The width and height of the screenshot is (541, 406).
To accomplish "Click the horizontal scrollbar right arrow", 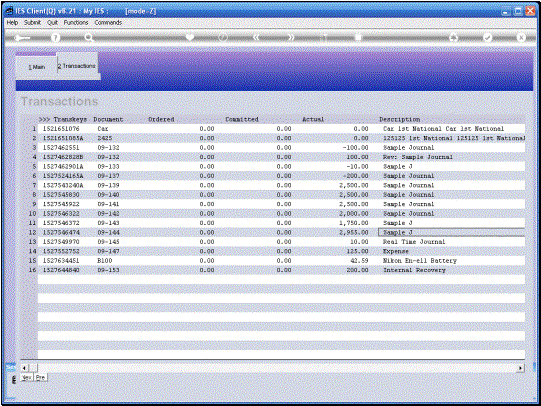I will (x=520, y=368).
